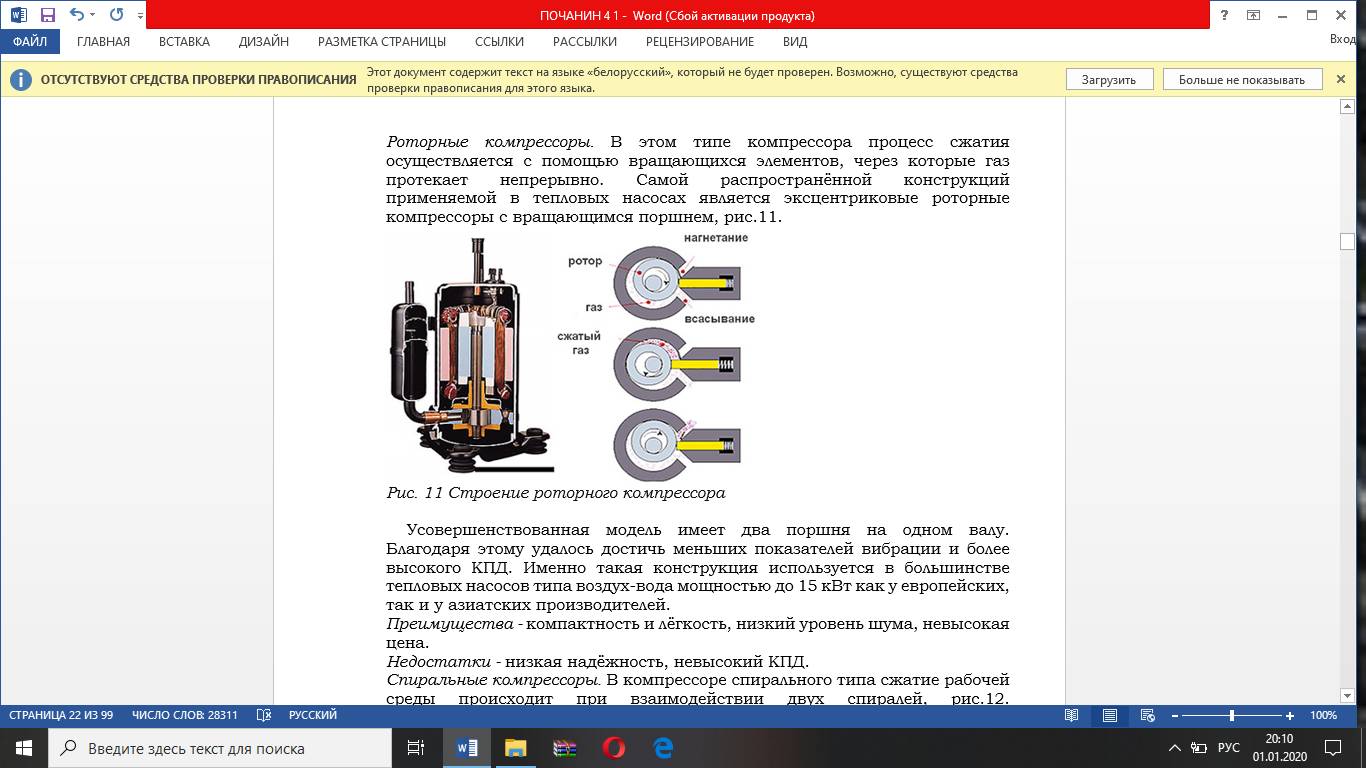Open Word Help question mark icon
This screenshot has height=768, width=1366.
[x=1224, y=15]
